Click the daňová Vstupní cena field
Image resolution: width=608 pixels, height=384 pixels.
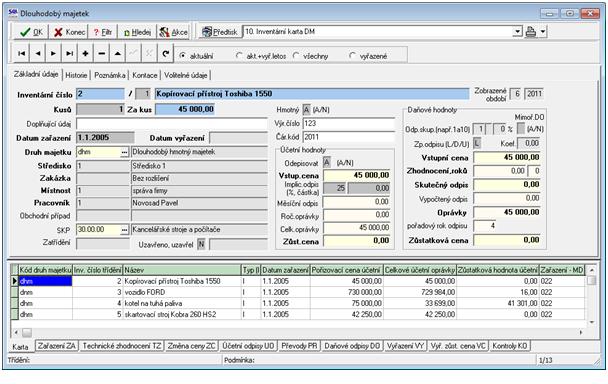click(507, 157)
